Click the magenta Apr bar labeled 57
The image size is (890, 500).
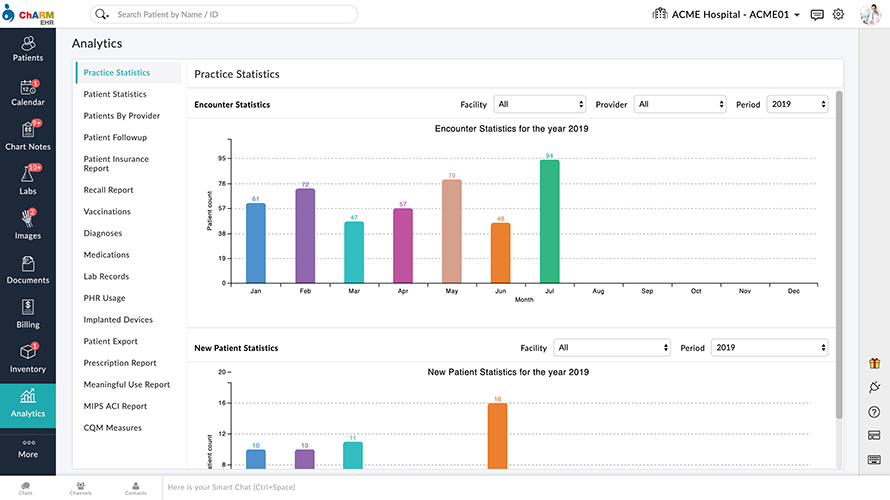pyautogui.click(x=403, y=245)
